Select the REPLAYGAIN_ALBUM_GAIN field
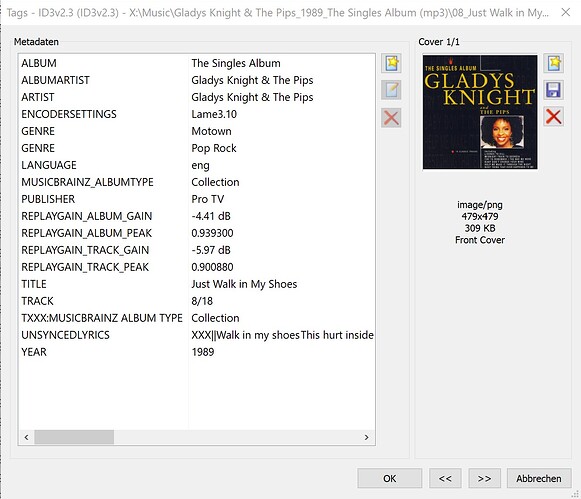This screenshot has width=581, height=499. click(87, 216)
